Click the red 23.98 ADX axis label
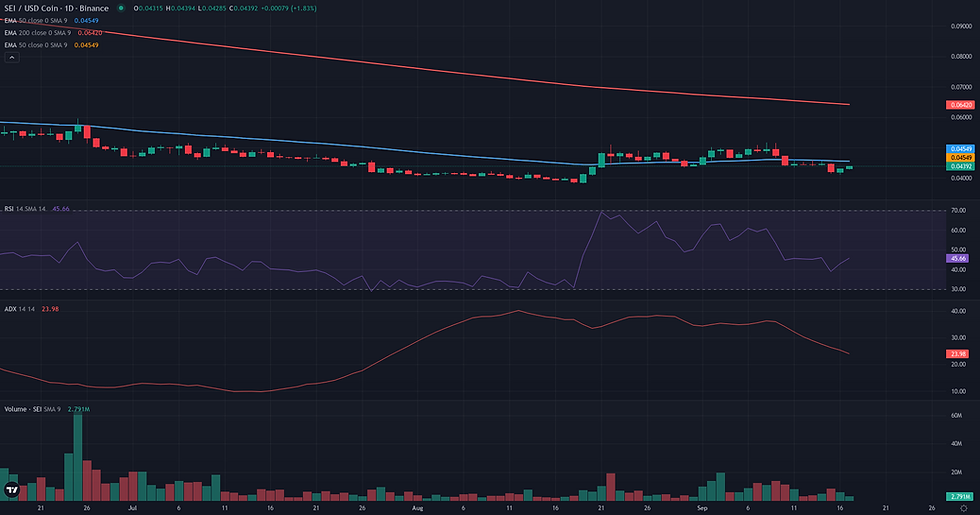The image size is (980, 515). pos(958,354)
